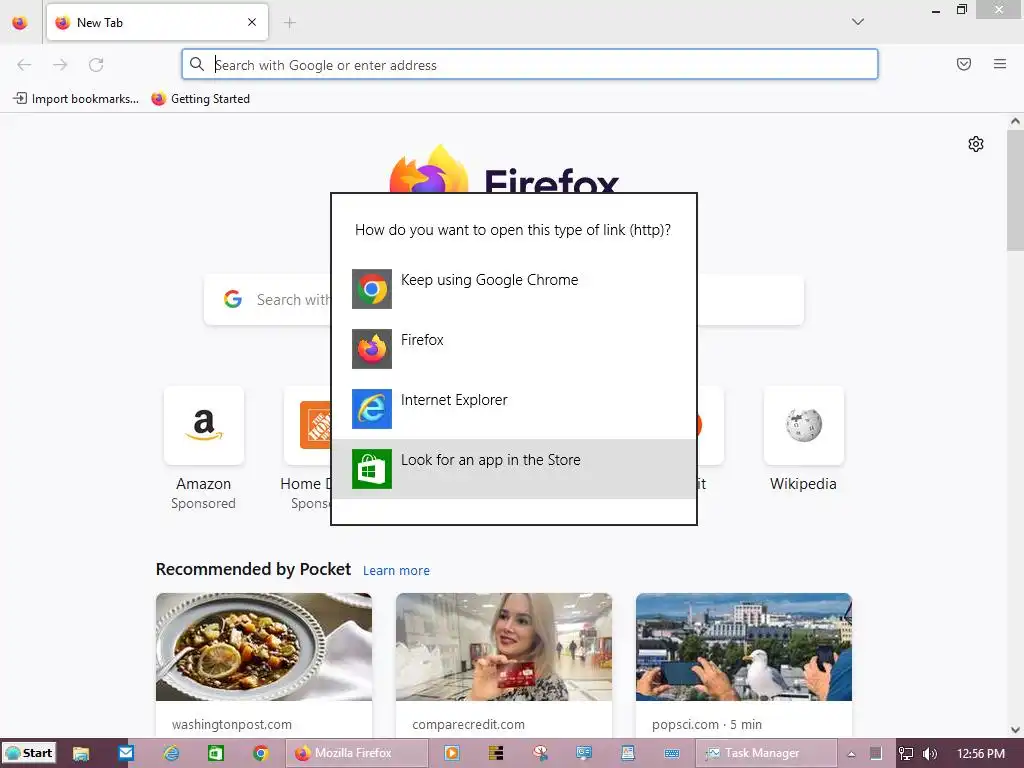
Task: Select the Firefox icon in the link dialog
Action: tap(372, 349)
